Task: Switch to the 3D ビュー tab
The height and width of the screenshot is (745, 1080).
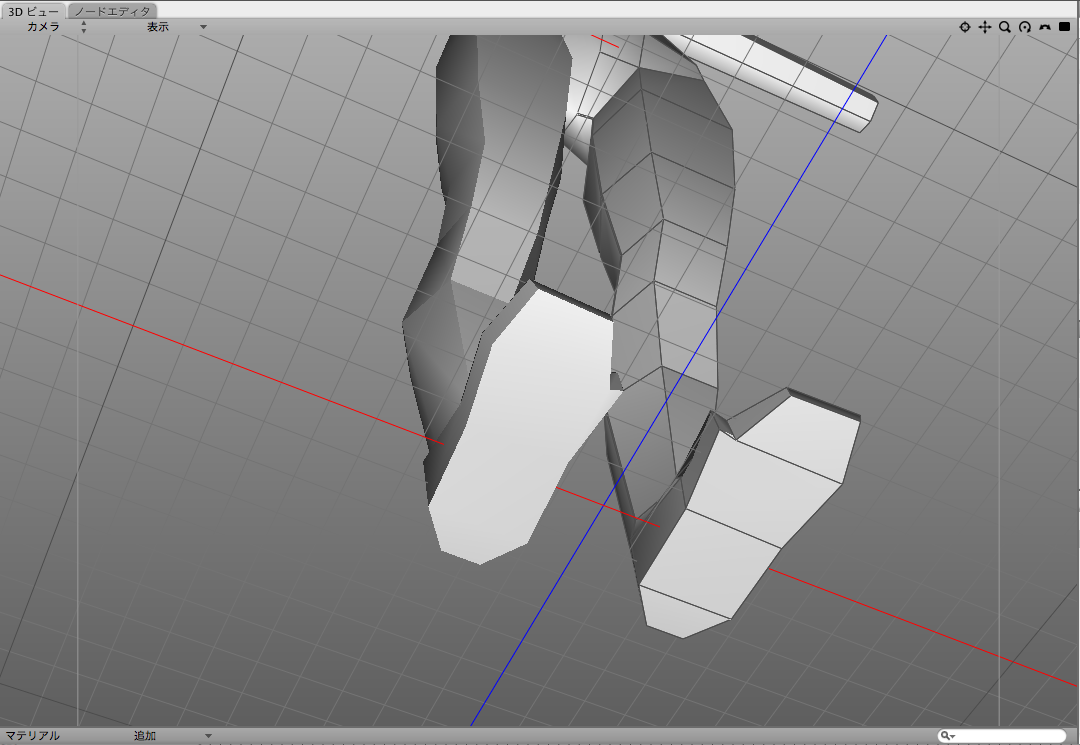Action: [x=33, y=11]
